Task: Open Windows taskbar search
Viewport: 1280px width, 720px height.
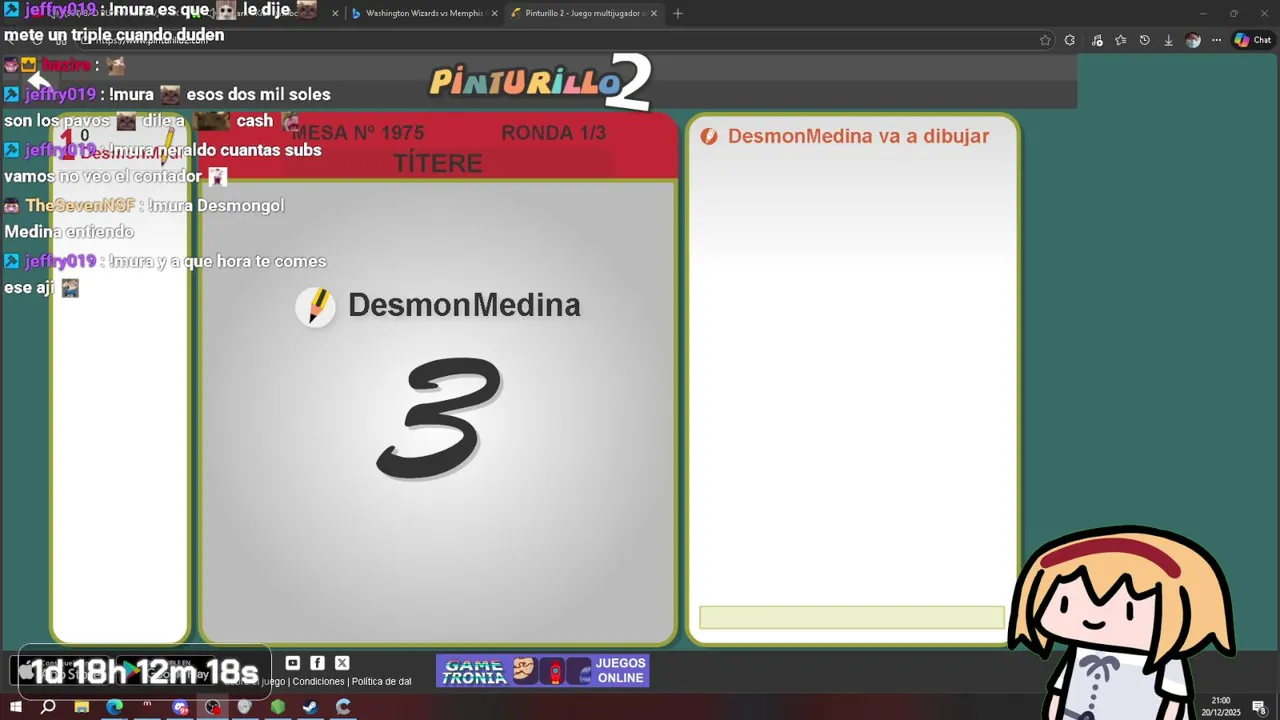Action: 48,707
